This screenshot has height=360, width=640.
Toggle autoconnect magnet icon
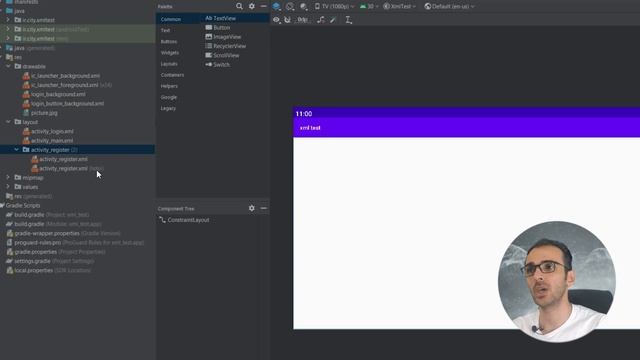[x=287, y=20]
